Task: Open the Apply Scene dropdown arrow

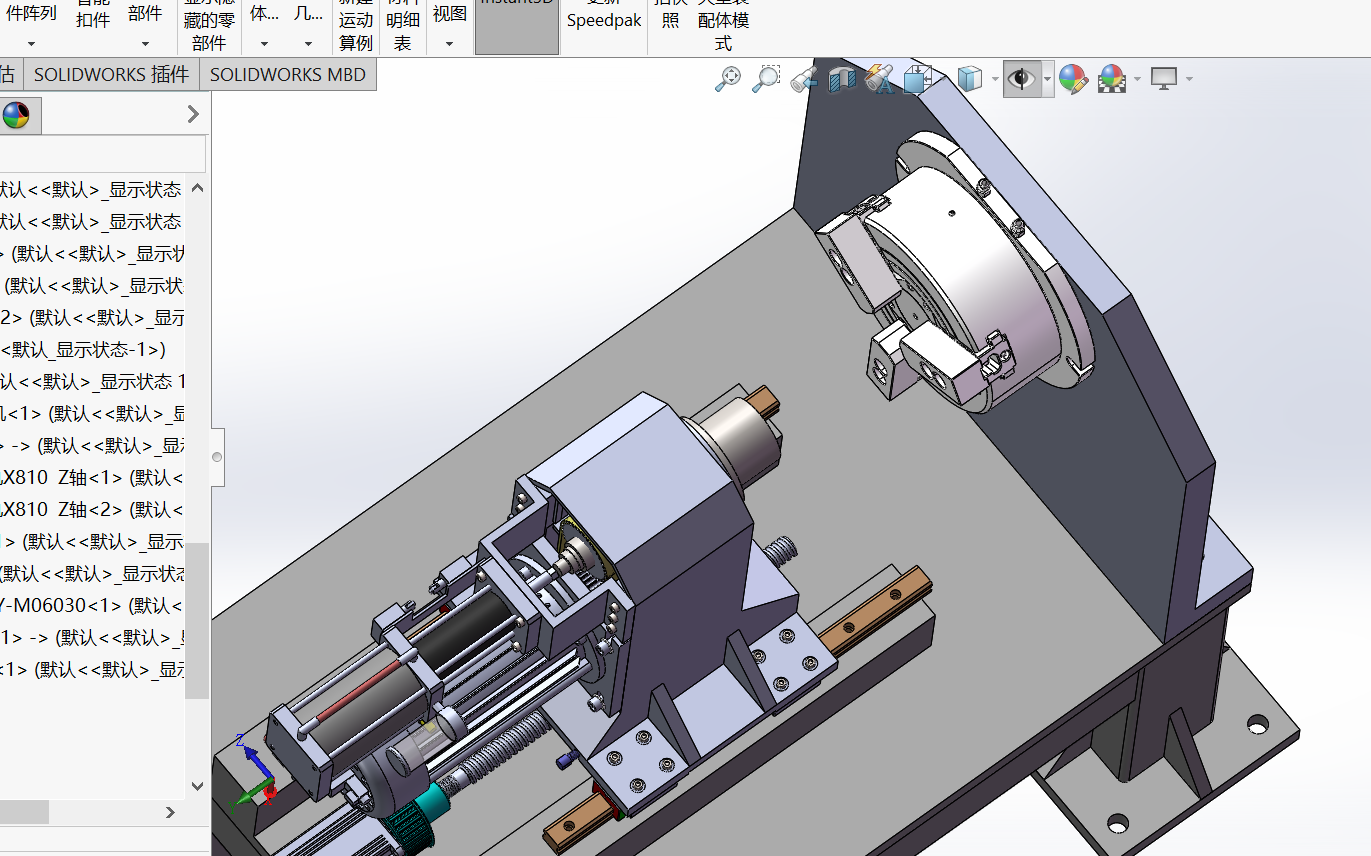Action: pyautogui.click(x=1137, y=79)
